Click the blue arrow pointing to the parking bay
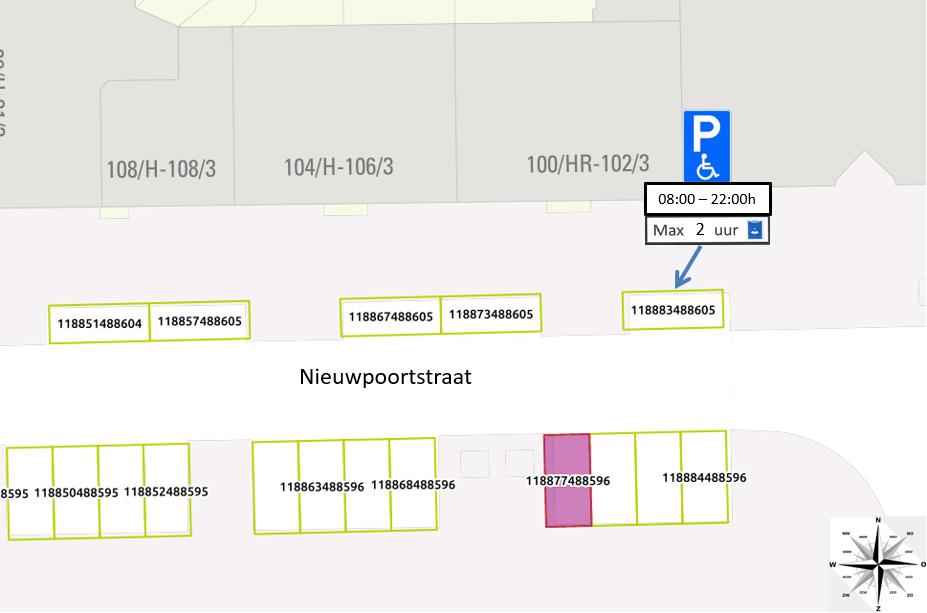Screen dimensions: 927x613 pyautogui.click(x=689, y=266)
